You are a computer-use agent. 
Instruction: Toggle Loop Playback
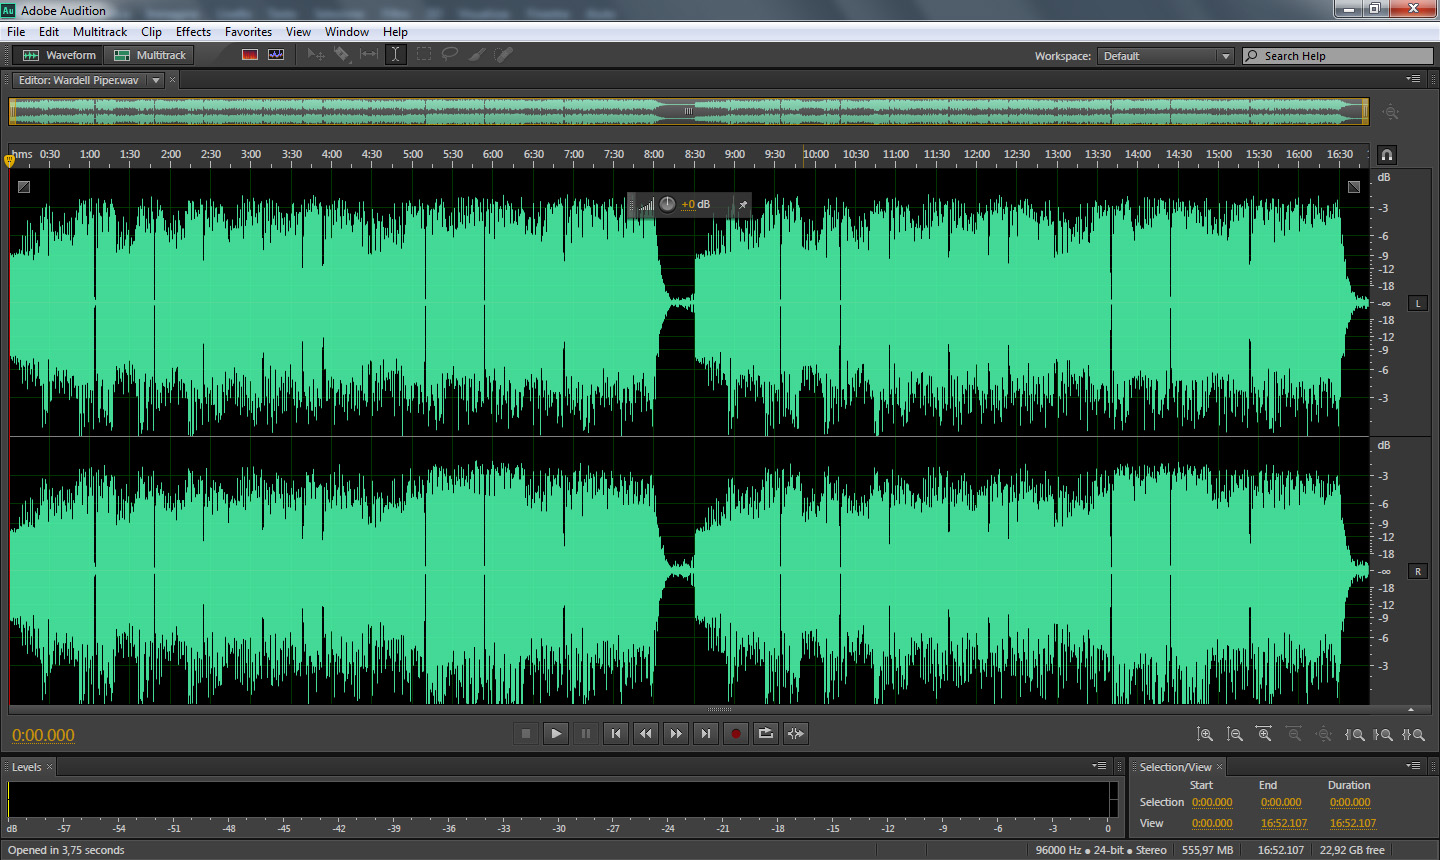click(766, 733)
